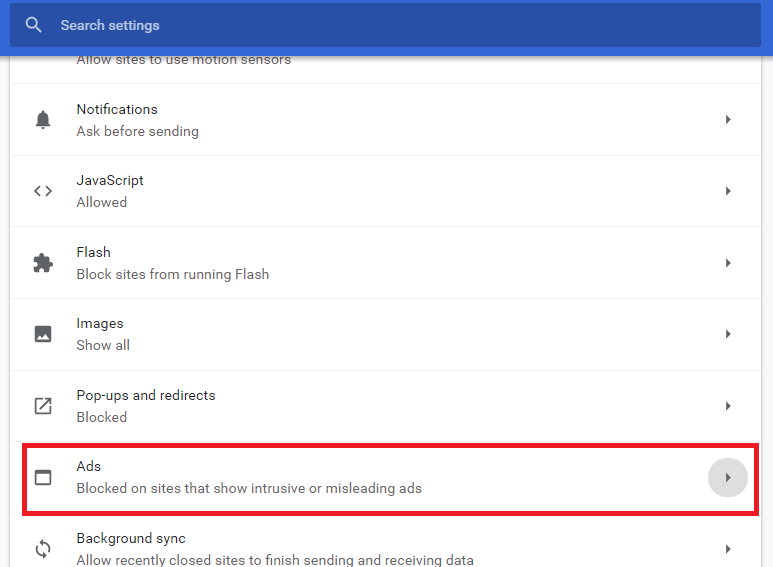Click the 'Block sites from running Flash' text
The height and width of the screenshot is (567, 773).
pyautogui.click(x=172, y=274)
